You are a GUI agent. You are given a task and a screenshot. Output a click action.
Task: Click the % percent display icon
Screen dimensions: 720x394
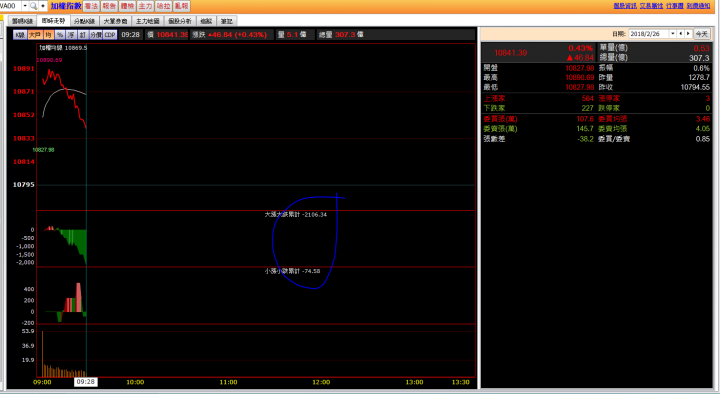(x=60, y=35)
